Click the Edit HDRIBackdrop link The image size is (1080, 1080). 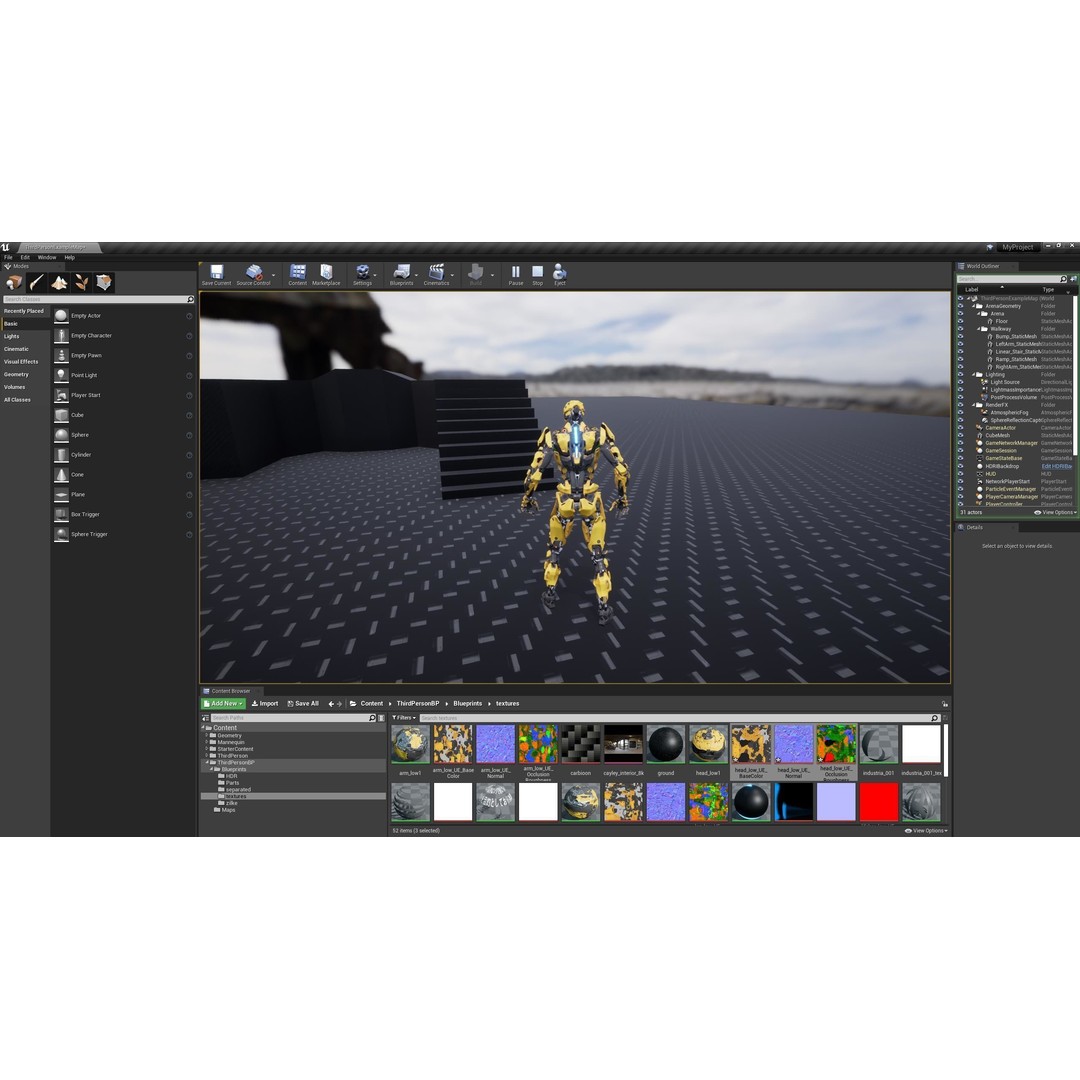pyautogui.click(x=1057, y=466)
